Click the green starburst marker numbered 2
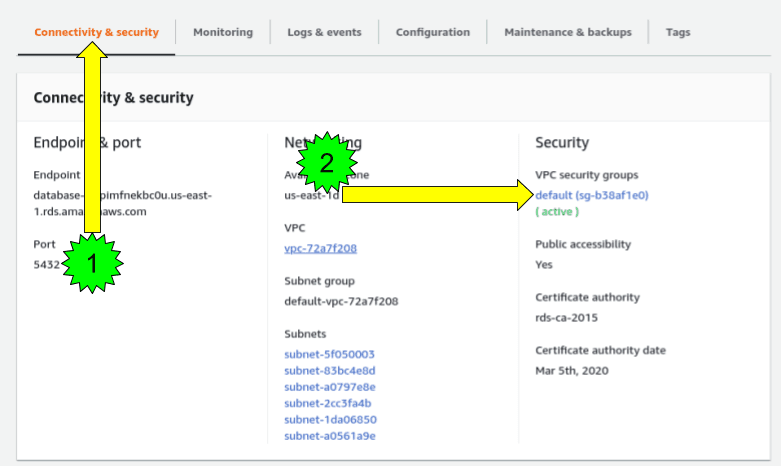 tap(326, 161)
